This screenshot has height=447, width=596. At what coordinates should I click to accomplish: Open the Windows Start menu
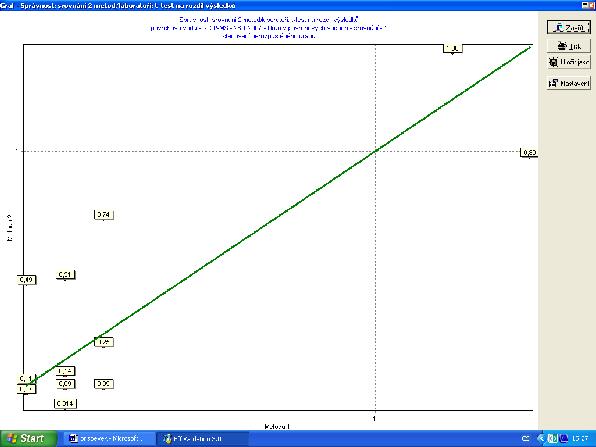(x=28, y=439)
